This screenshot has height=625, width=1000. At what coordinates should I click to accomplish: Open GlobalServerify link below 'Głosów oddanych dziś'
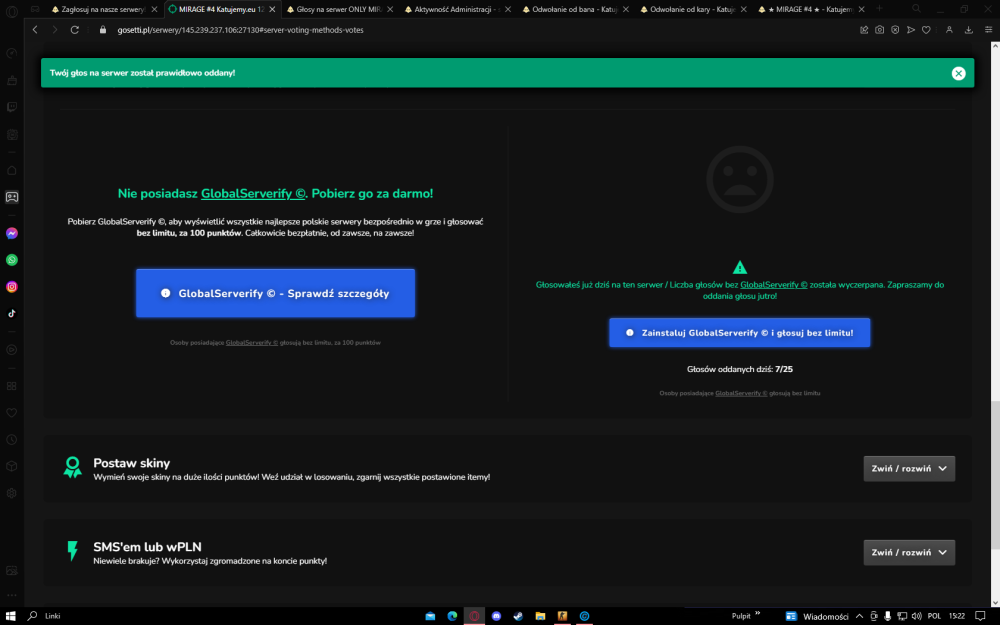pyautogui.click(x=741, y=393)
